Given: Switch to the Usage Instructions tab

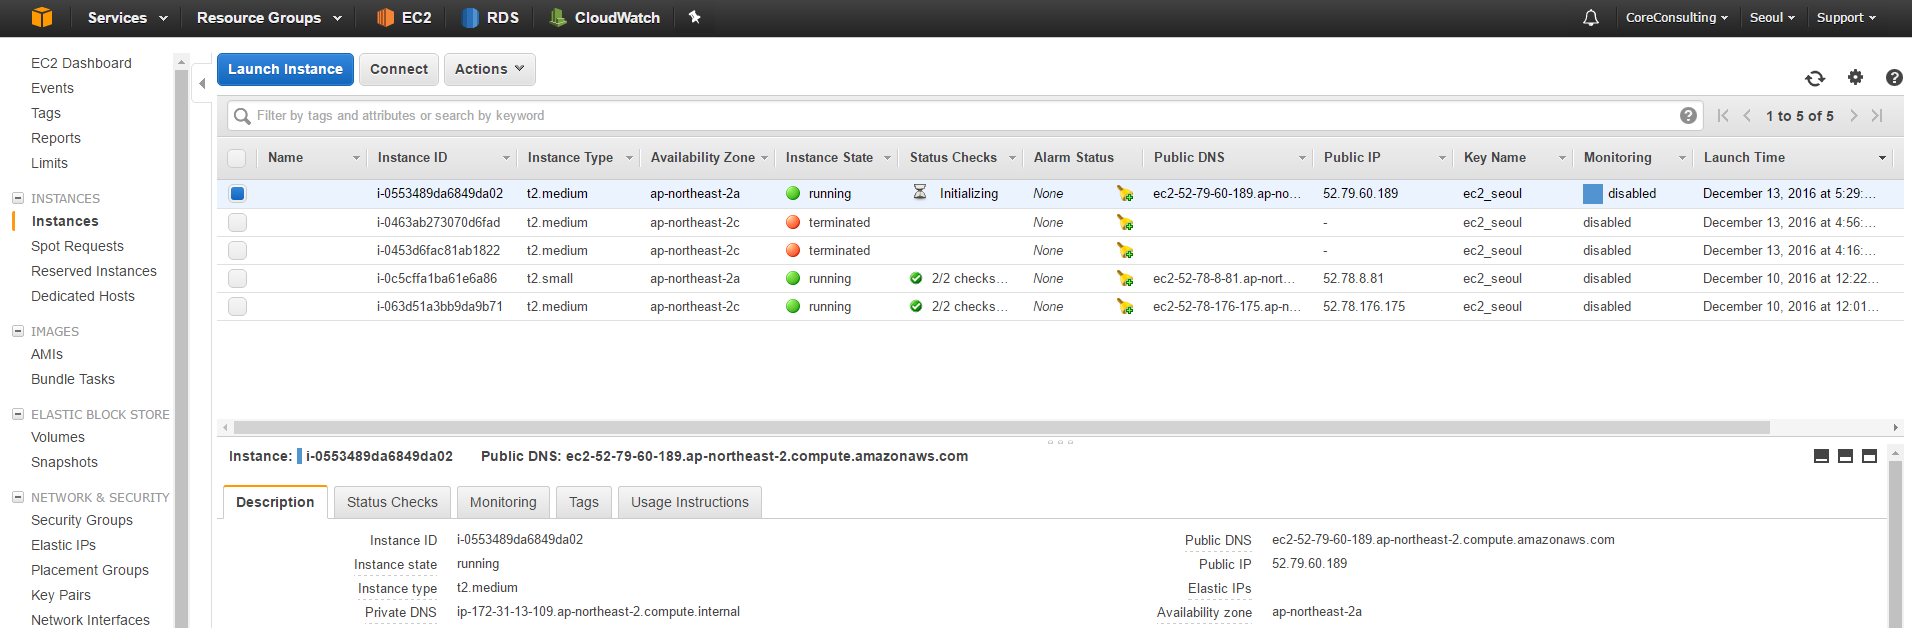Looking at the screenshot, I should tap(690, 502).
